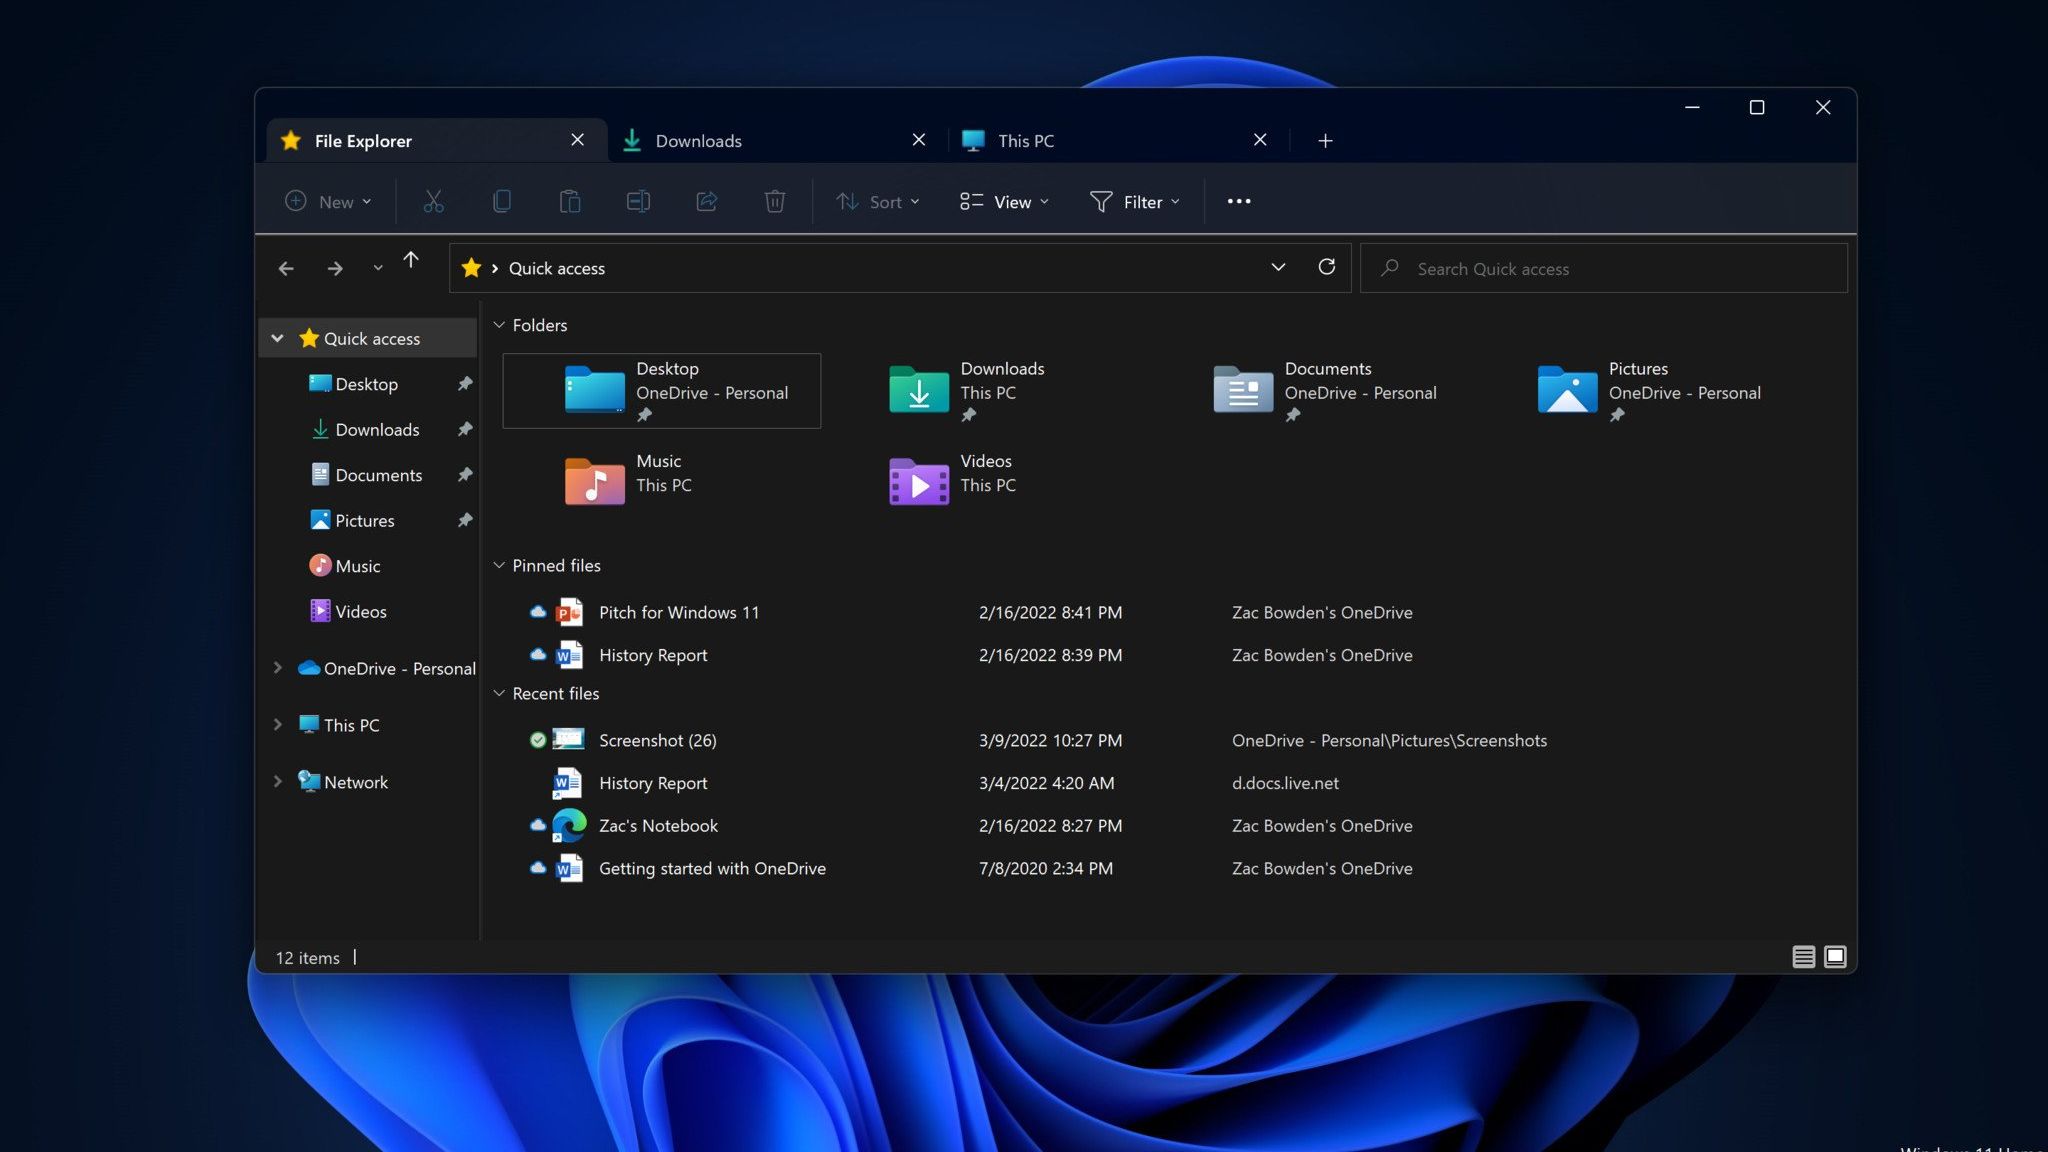Click the Paste clipboard icon

(x=570, y=201)
